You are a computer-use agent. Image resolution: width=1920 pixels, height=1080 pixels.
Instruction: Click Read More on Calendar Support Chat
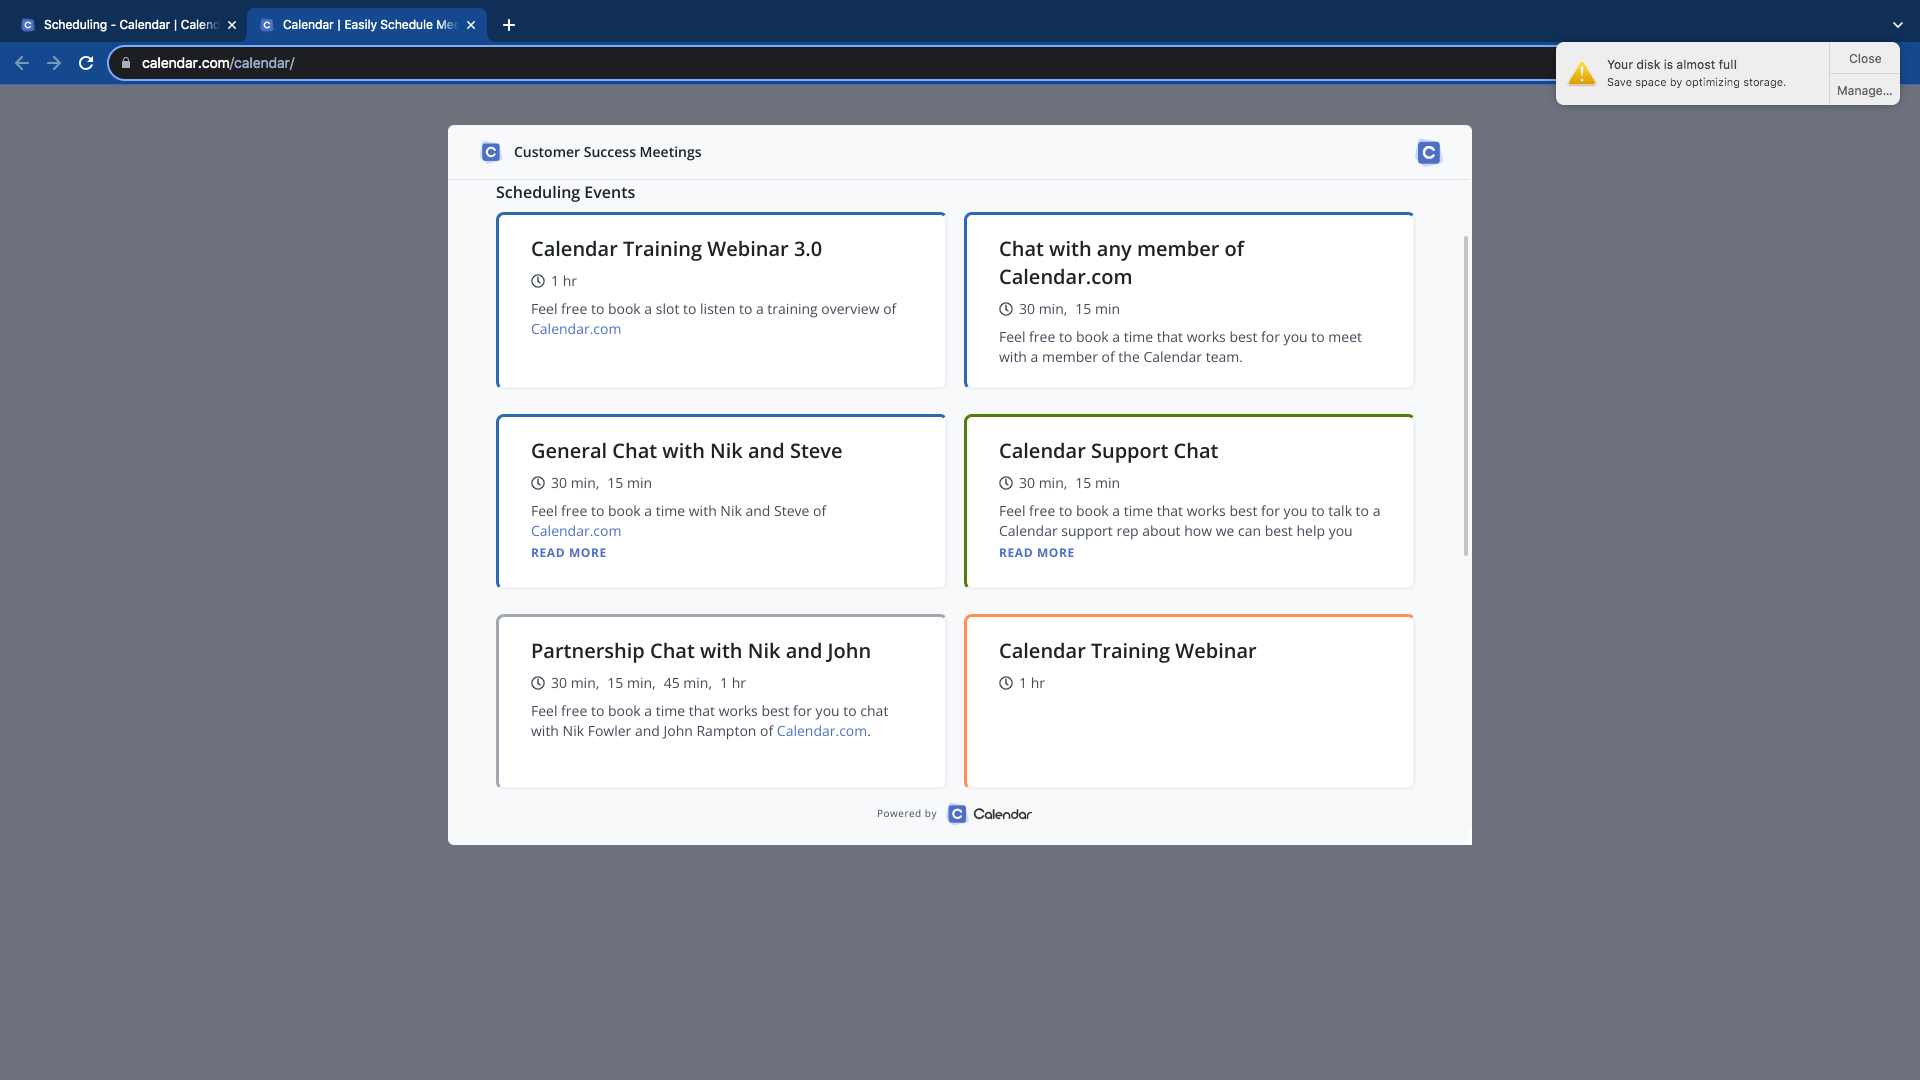pos(1037,553)
